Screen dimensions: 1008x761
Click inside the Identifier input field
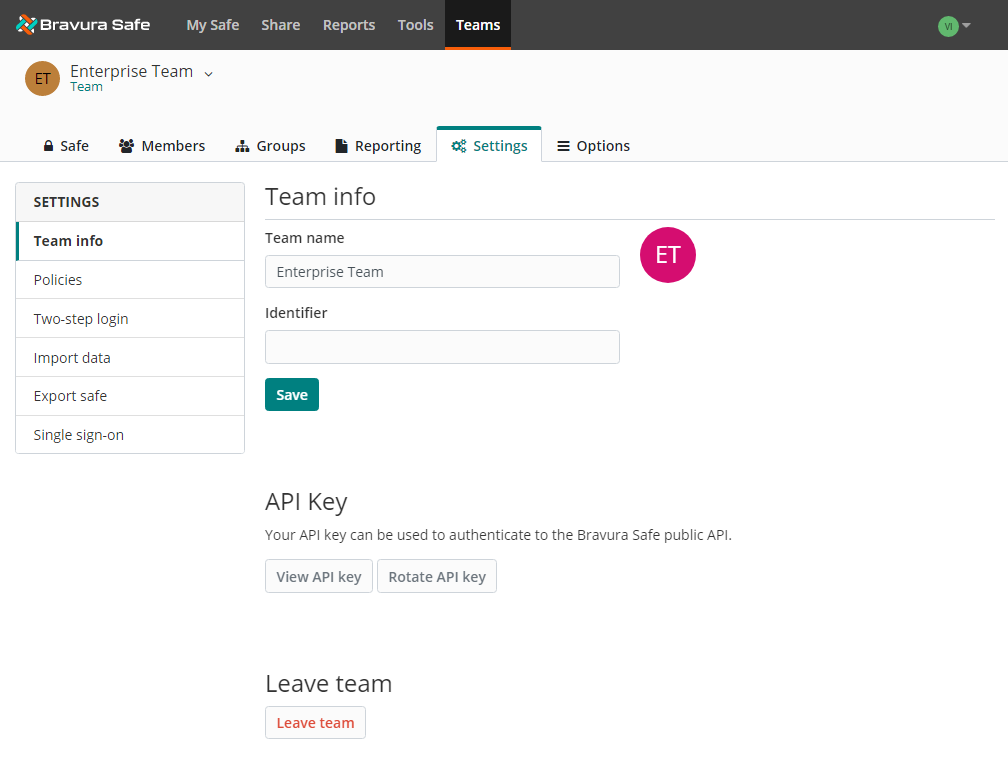(442, 347)
